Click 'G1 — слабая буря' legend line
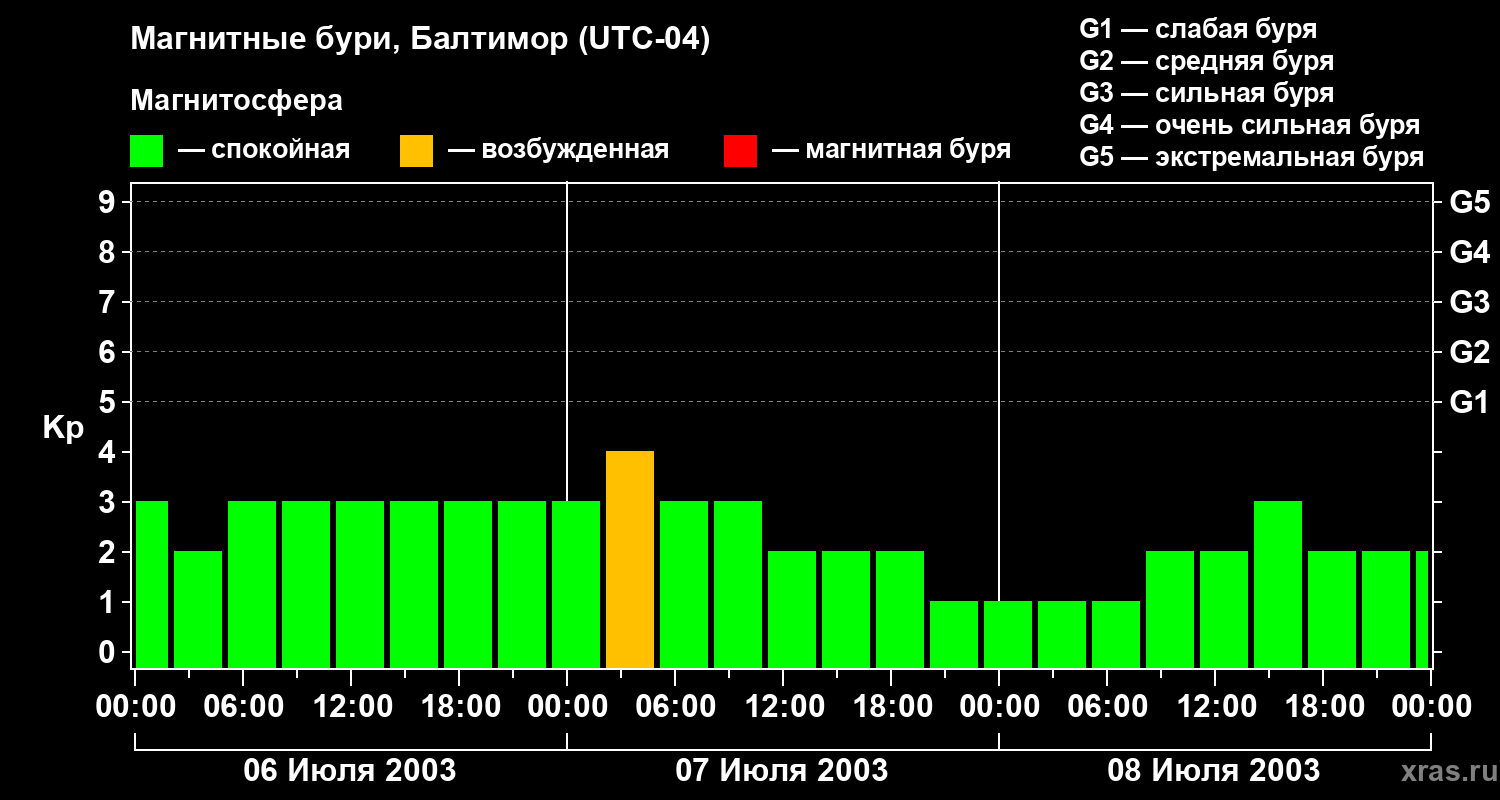This screenshot has height=800, width=1500. click(x=1198, y=29)
